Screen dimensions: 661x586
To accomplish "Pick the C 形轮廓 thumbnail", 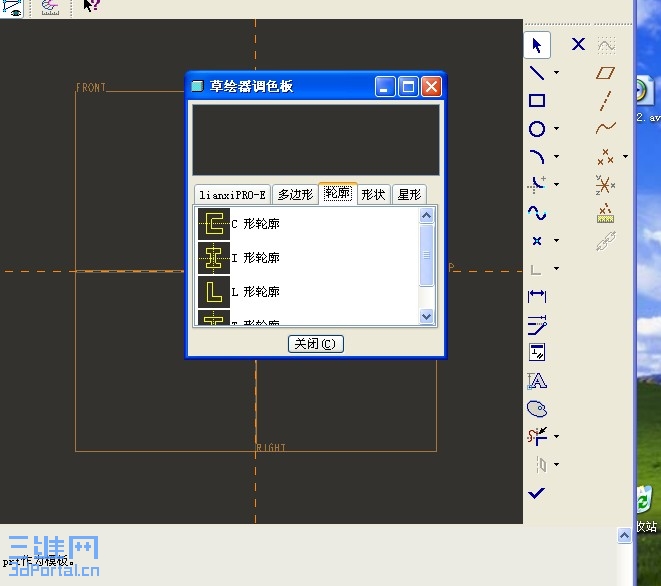I will (x=214, y=224).
